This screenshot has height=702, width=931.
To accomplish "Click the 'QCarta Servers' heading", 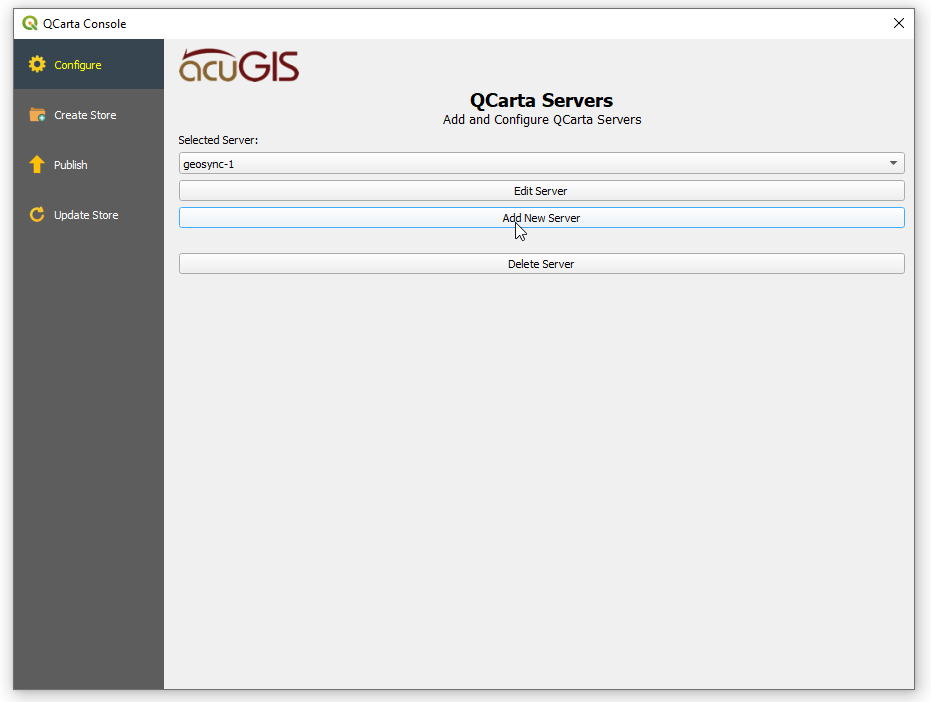I will 542,100.
